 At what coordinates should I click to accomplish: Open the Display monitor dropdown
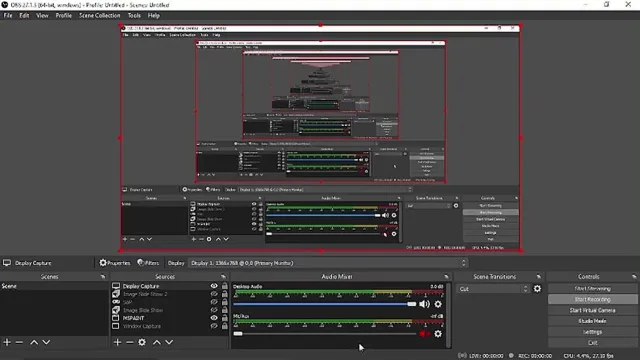coord(328,263)
